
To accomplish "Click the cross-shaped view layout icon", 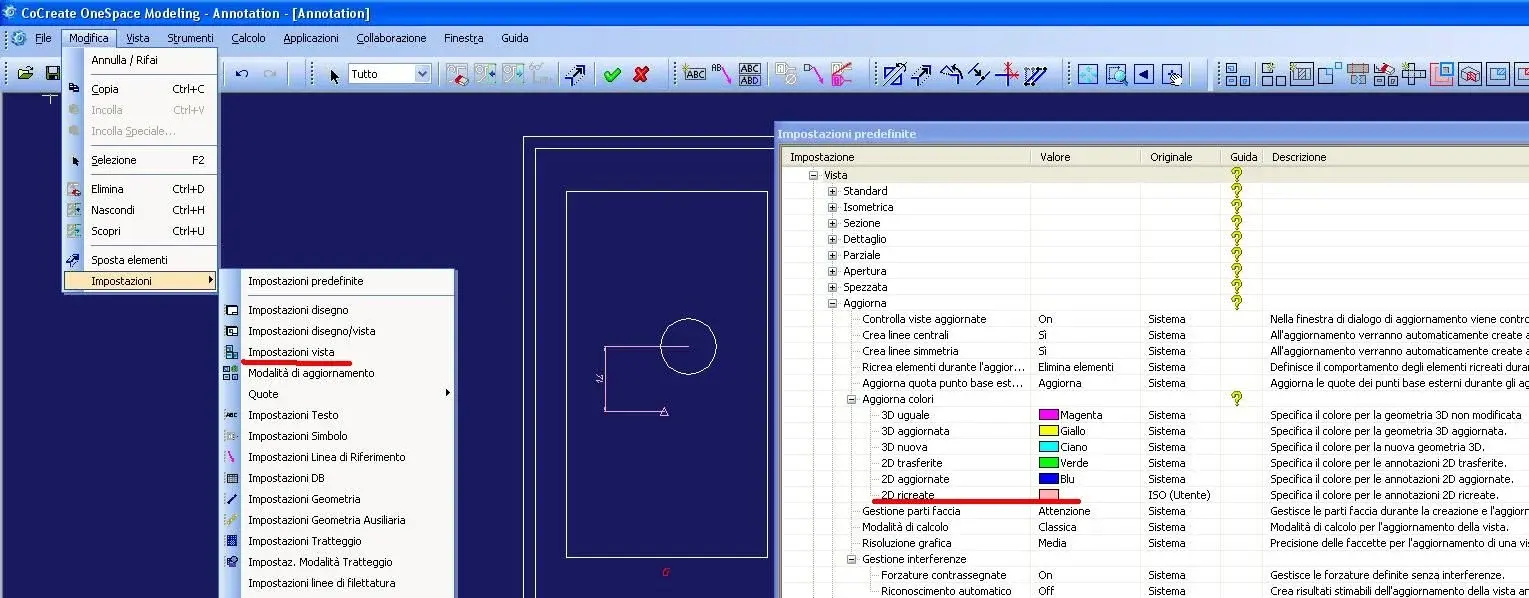I will (1413, 74).
